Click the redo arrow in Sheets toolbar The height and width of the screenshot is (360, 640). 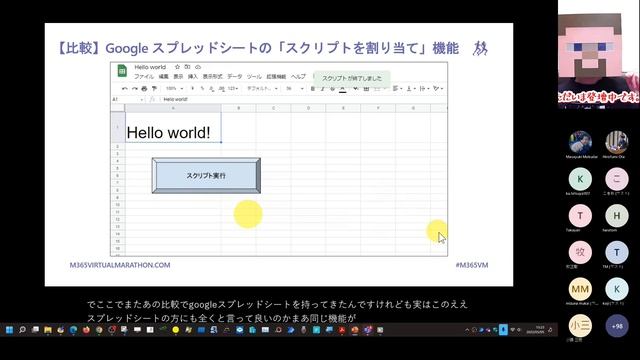pyautogui.click(x=134, y=89)
